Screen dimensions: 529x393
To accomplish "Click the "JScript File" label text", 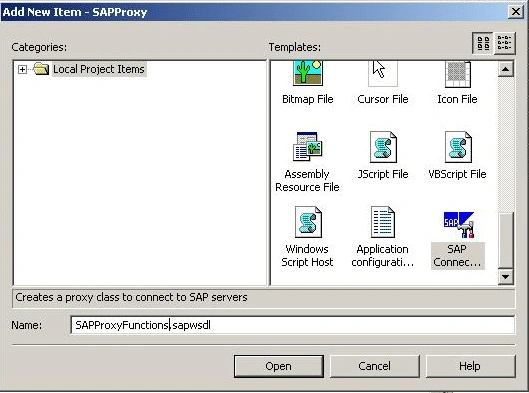I will point(383,174).
